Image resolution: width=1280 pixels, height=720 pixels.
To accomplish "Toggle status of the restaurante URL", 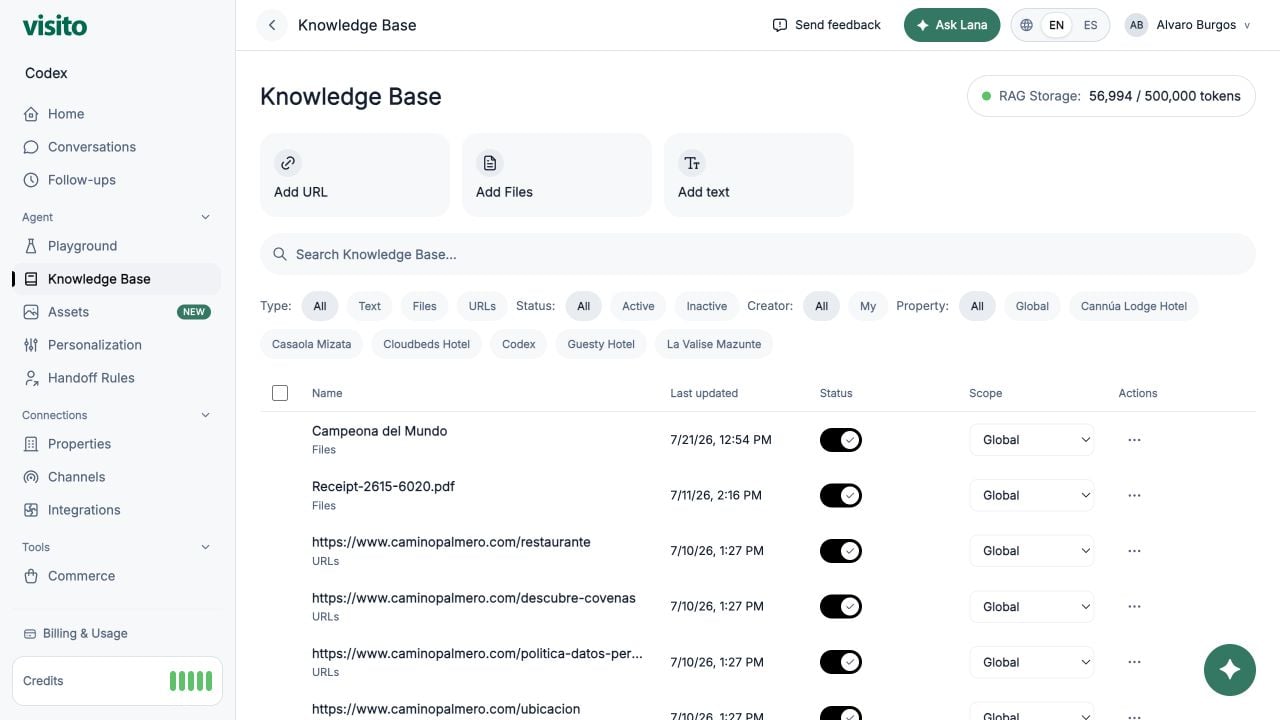I will click(841, 551).
